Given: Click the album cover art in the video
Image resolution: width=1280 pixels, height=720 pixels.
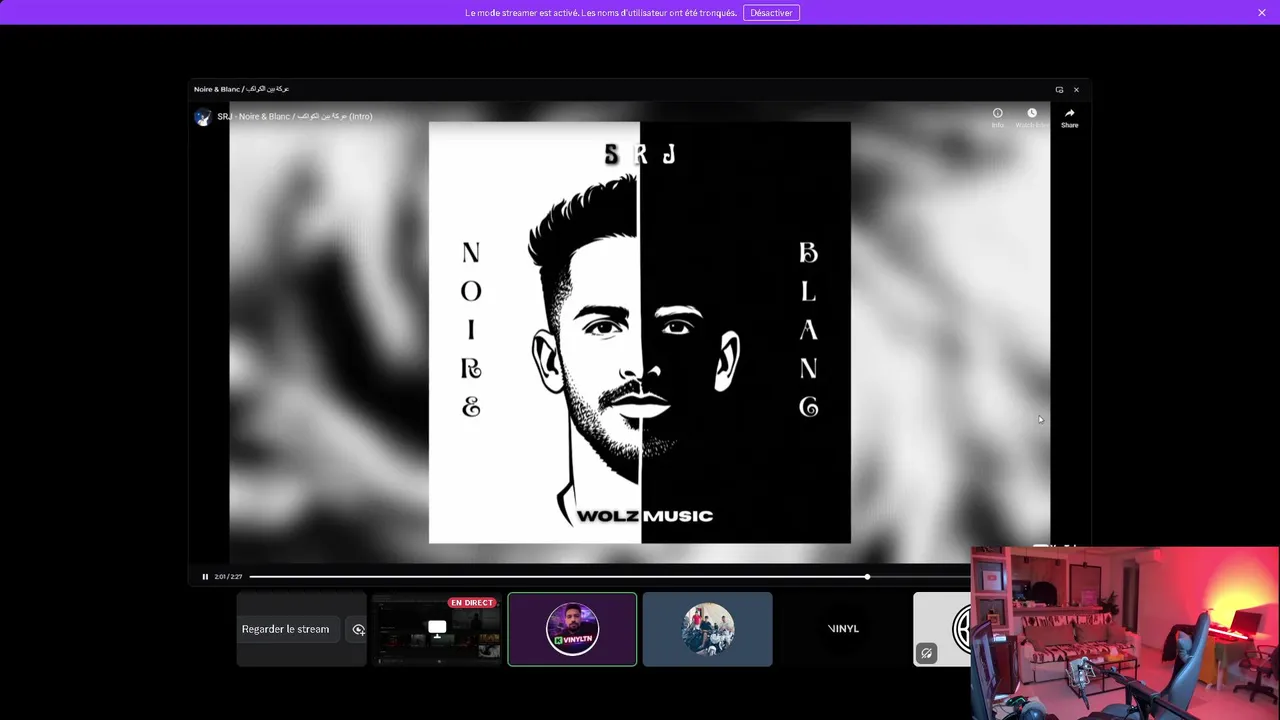Looking at the screenshot, I should (640, 332).
